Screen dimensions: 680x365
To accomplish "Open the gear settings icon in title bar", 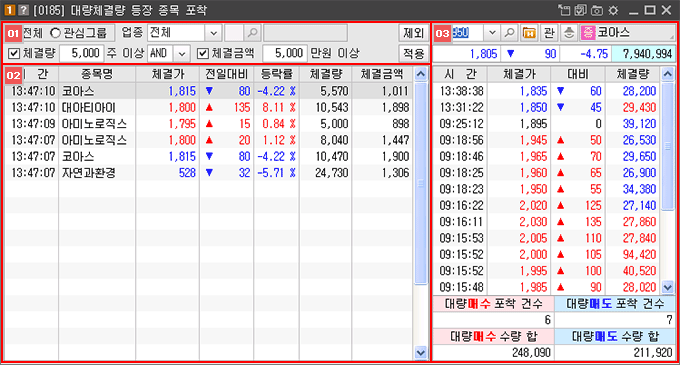I will click(613, 10).
